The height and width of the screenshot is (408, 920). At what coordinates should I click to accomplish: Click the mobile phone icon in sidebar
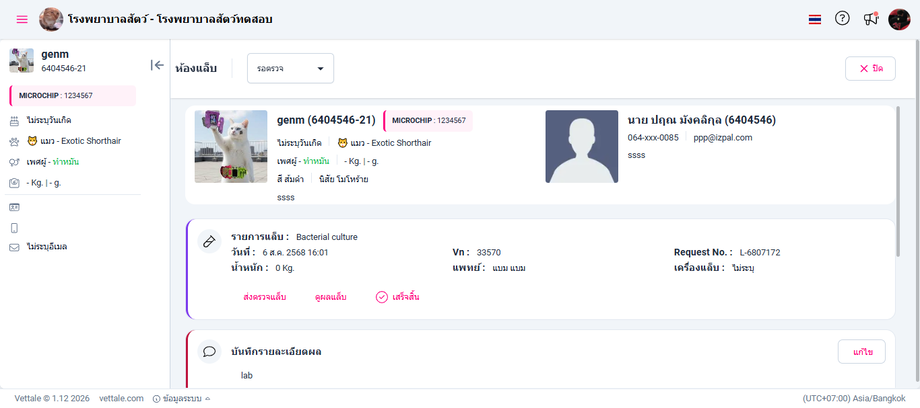pos(15,228)
